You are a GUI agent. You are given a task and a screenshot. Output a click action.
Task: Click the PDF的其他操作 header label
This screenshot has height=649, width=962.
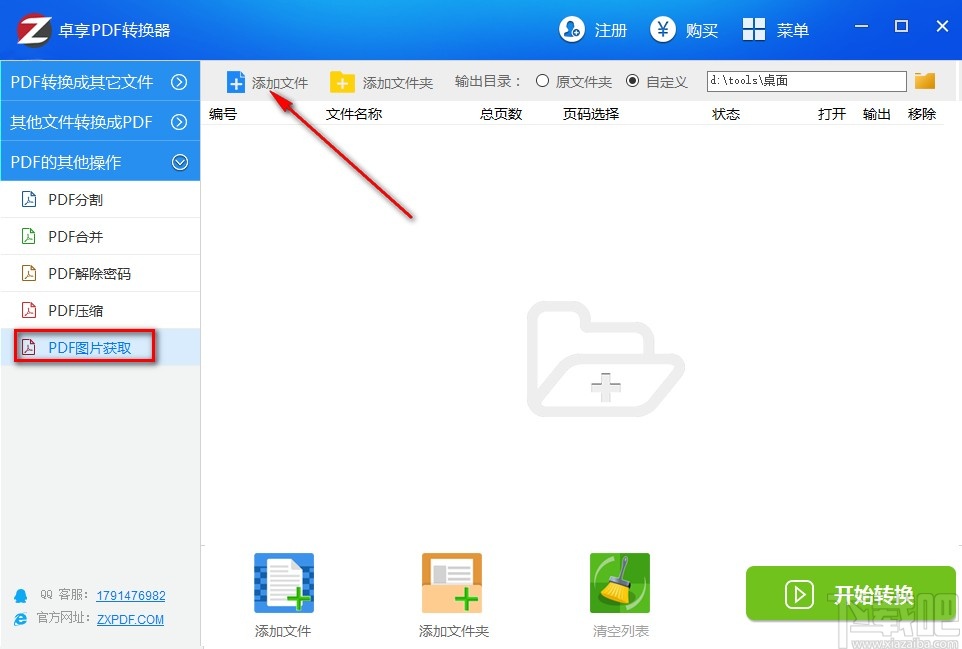point(66,162)
